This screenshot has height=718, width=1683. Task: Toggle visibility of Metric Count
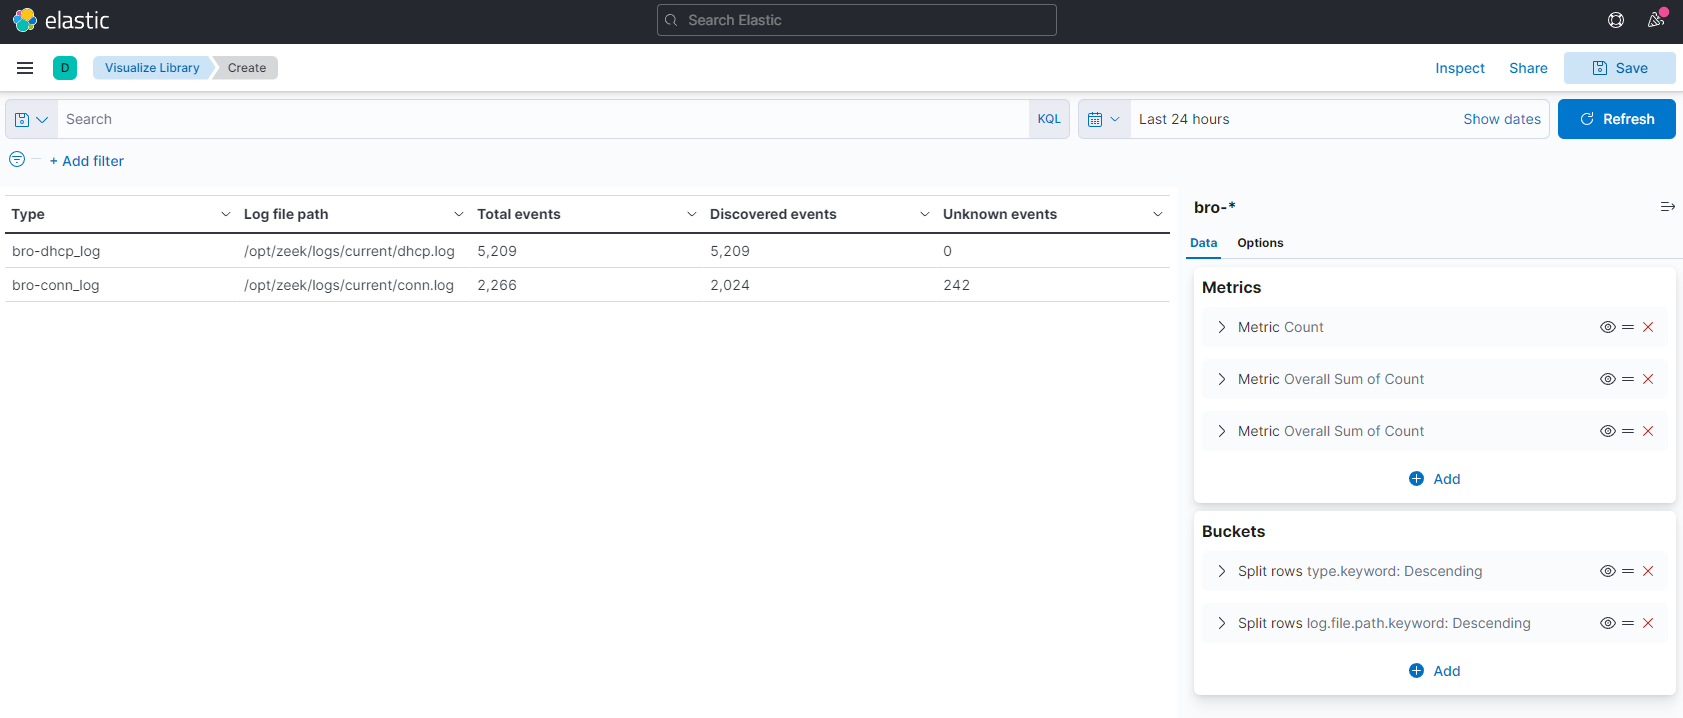tap(1607, 327)
